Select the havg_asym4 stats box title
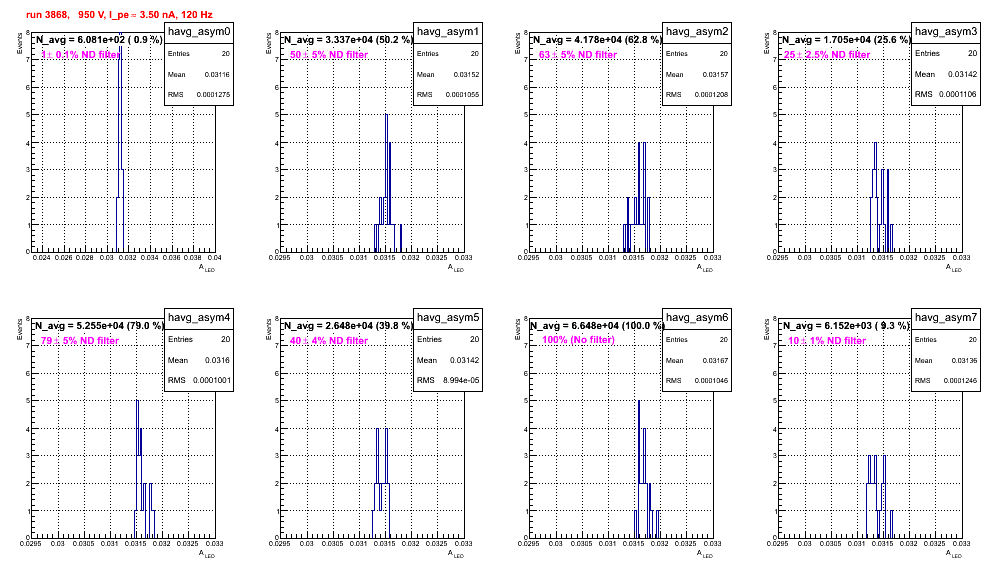The width and height of the screenshot is (996, 572). 199,318
